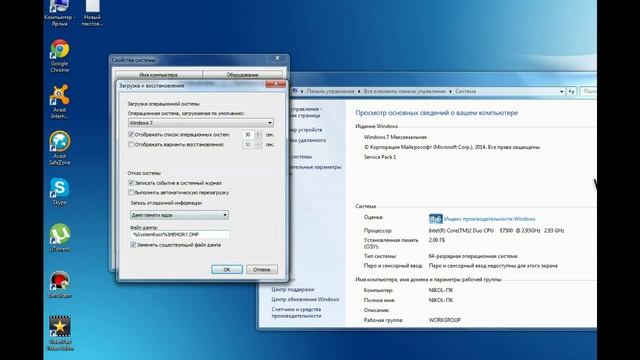Confirm with the OK button
Image resolution: width=640 pixels, height=360 pixels.
click(x=227, y=269)
